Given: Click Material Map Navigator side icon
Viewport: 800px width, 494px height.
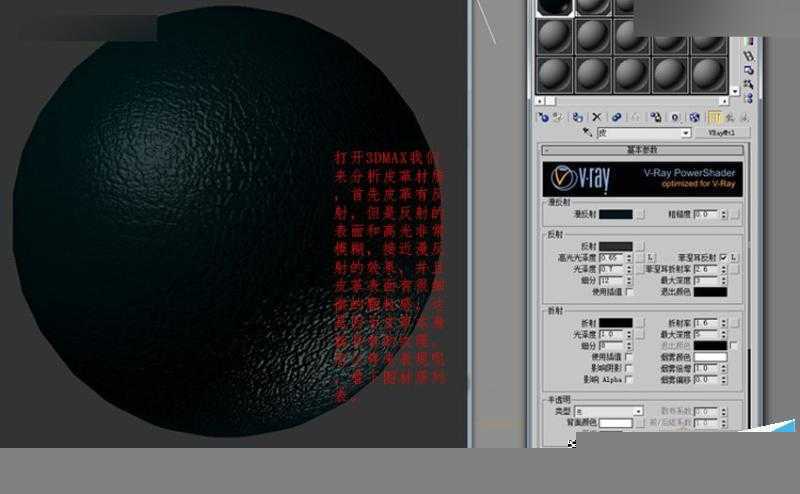Looking at the screenshot, I should click(x=748, y=97).
